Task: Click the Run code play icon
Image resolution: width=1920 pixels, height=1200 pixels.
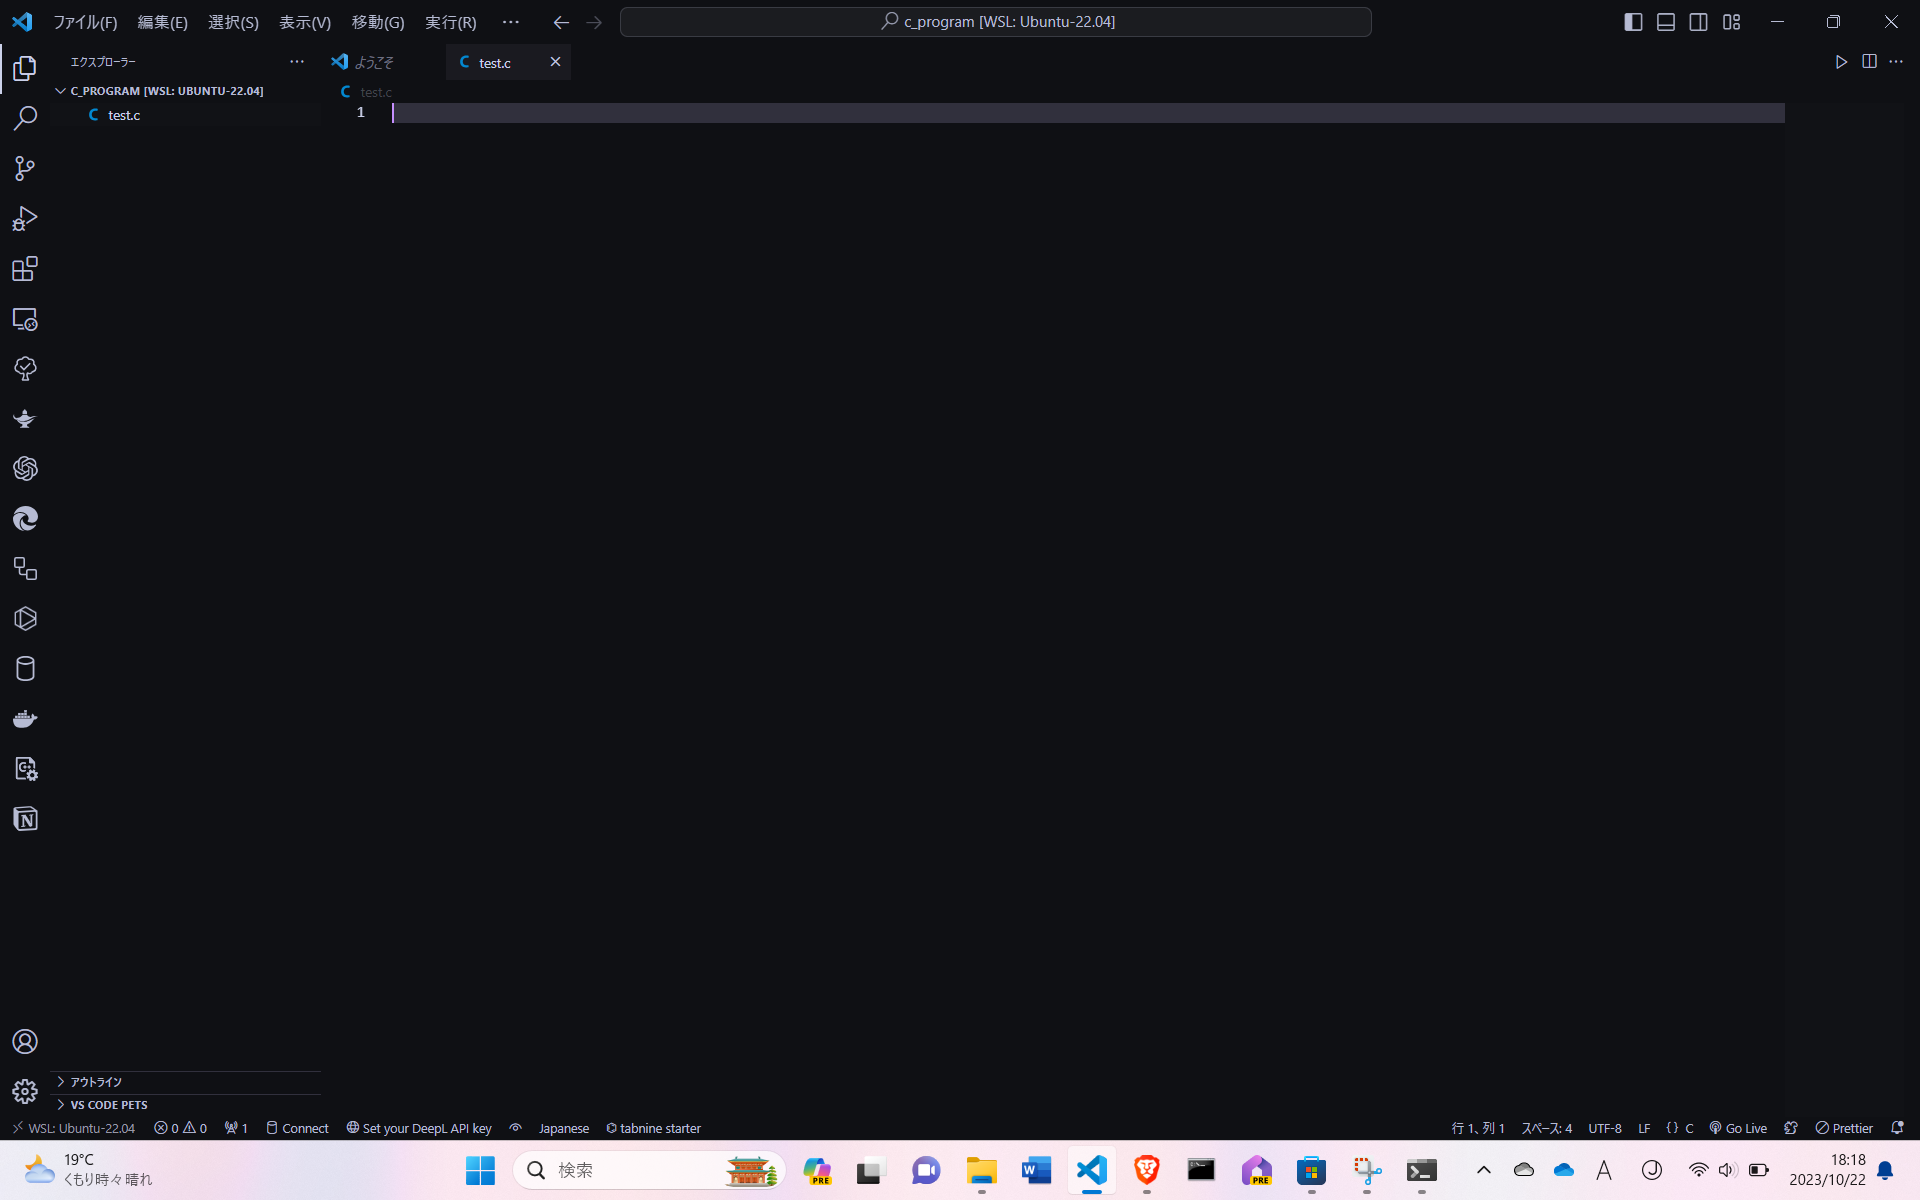Action: tap(1840, 62)
